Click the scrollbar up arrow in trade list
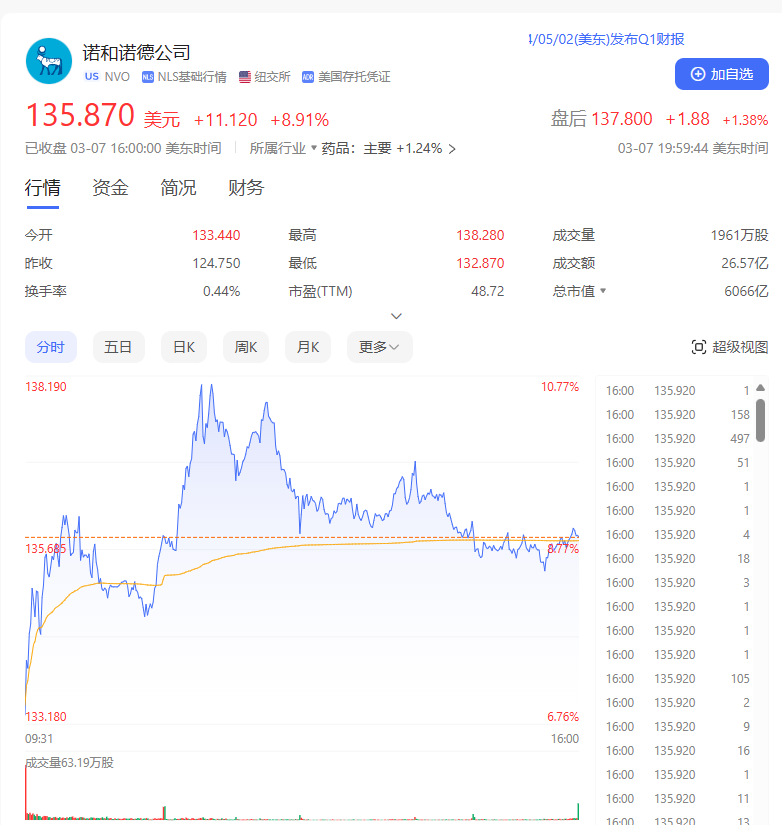This screenshot has width=782, height=825. [761, 388]
